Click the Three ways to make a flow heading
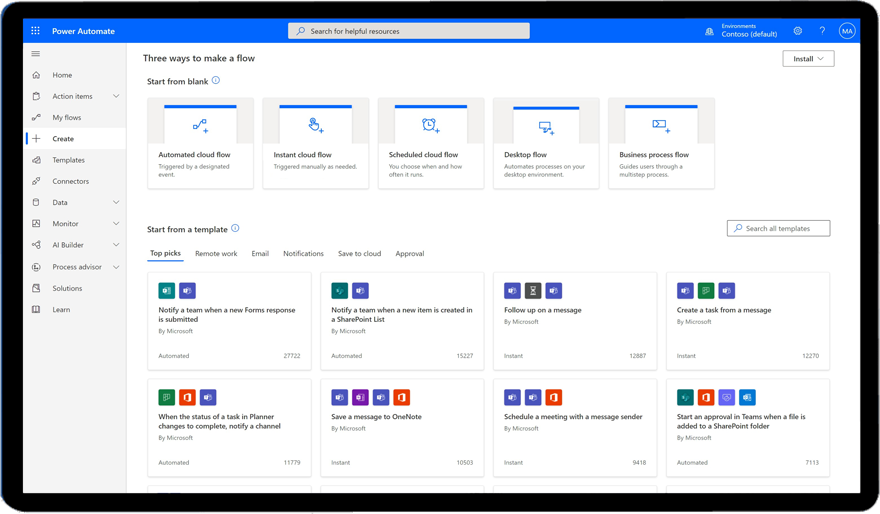Screen dimensions: 880x514 199,58
